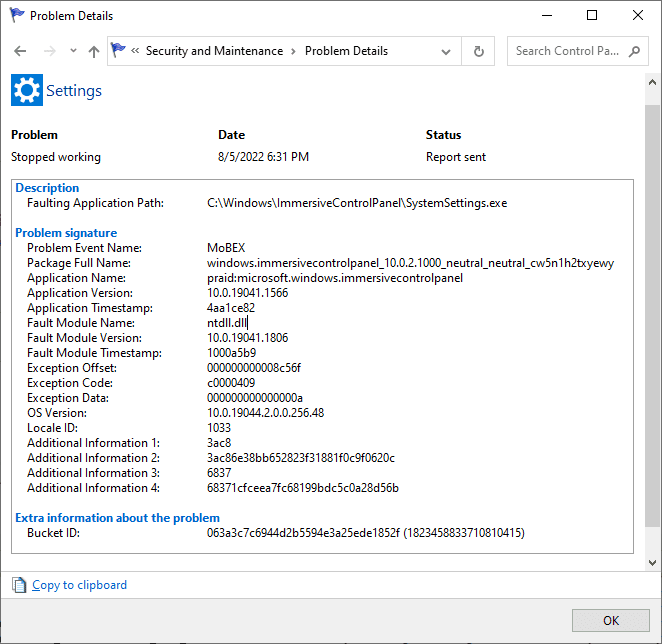Click the SystemSettings.exe path value
662x644 pixels.
(357, 203)
